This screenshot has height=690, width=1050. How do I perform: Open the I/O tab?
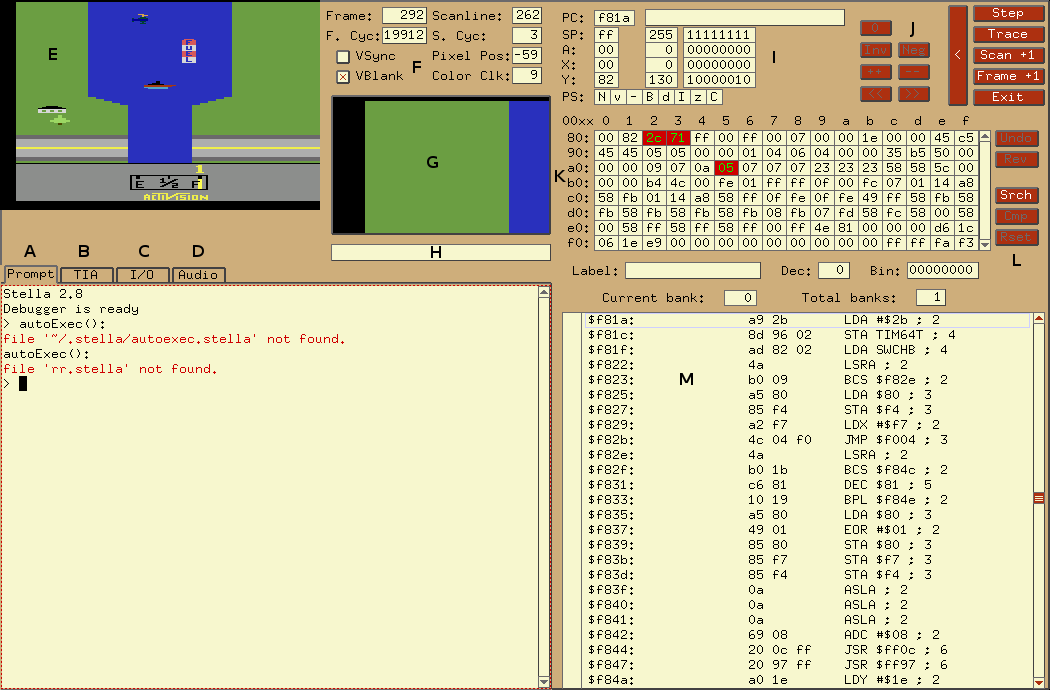(x=142, y=274)
